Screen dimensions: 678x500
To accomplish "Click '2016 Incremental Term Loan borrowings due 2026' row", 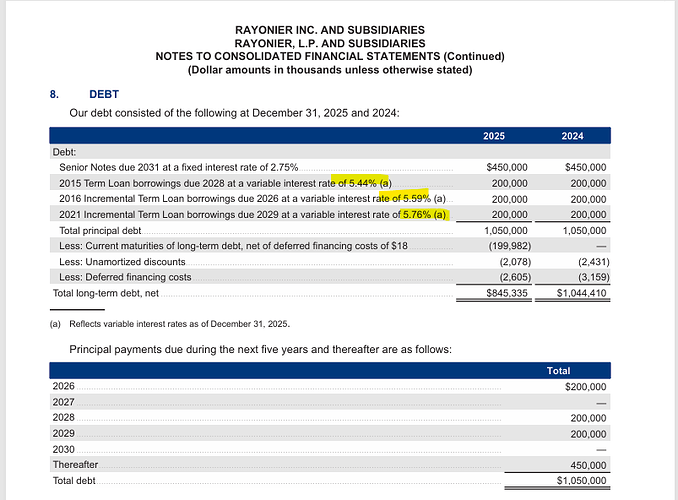I will 330,199.
